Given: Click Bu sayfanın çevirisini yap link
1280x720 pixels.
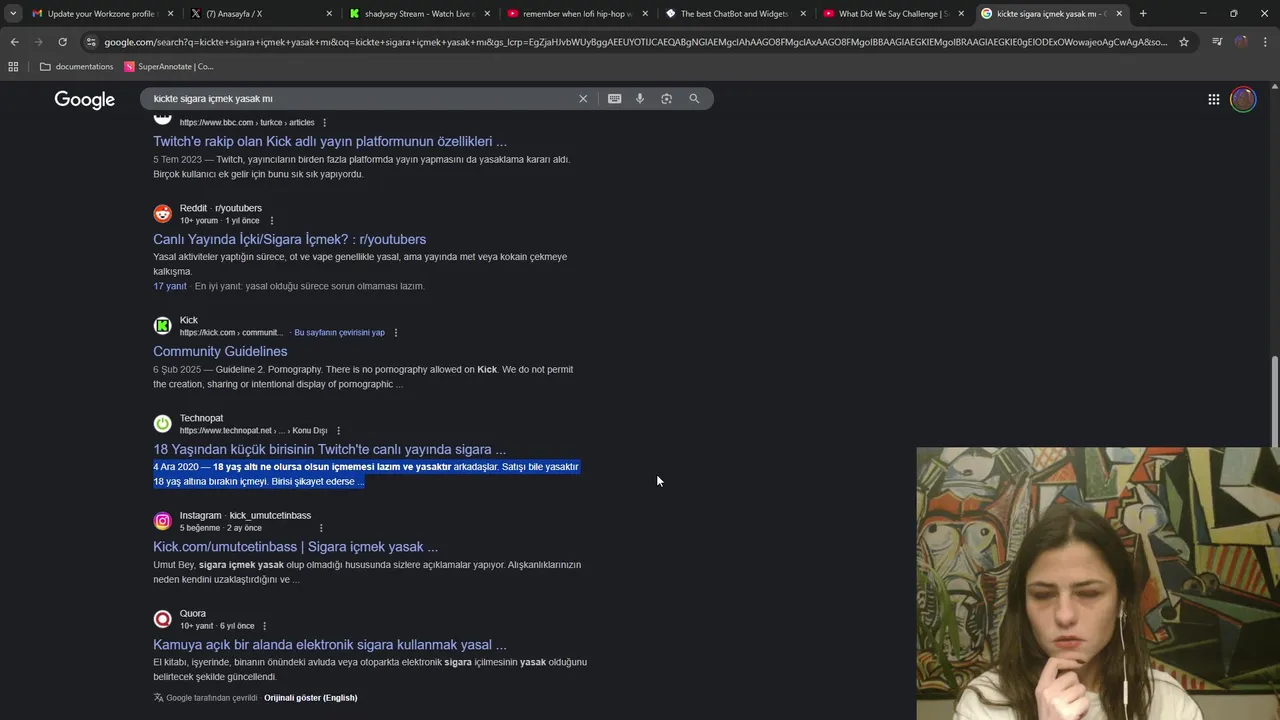Looking at the screenshot, I should pos(339,332).
